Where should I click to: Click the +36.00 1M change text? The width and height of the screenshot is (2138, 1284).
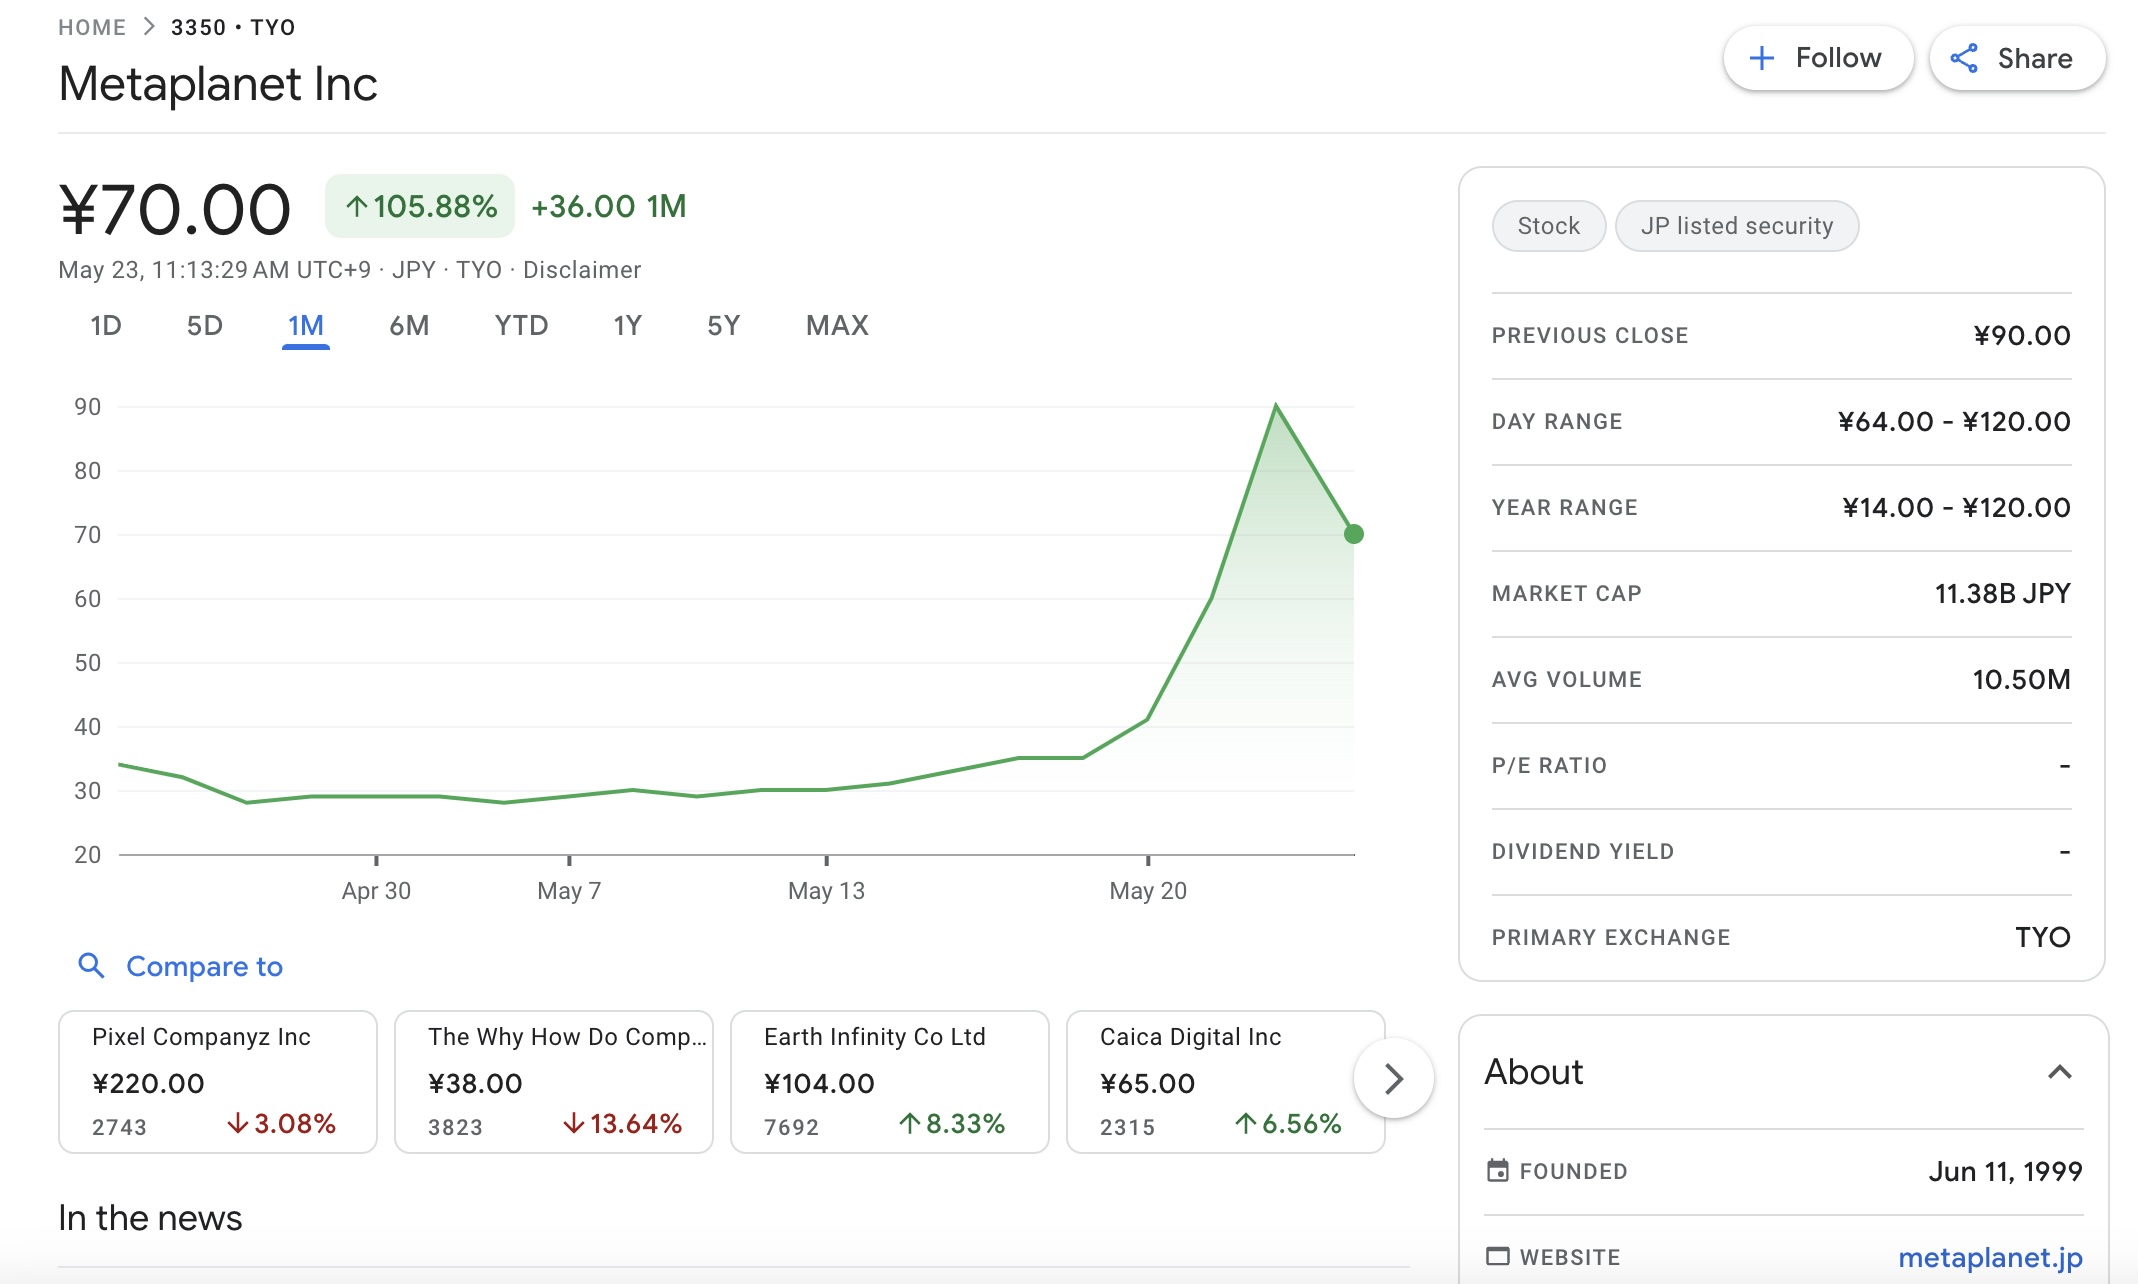point(609,206)
